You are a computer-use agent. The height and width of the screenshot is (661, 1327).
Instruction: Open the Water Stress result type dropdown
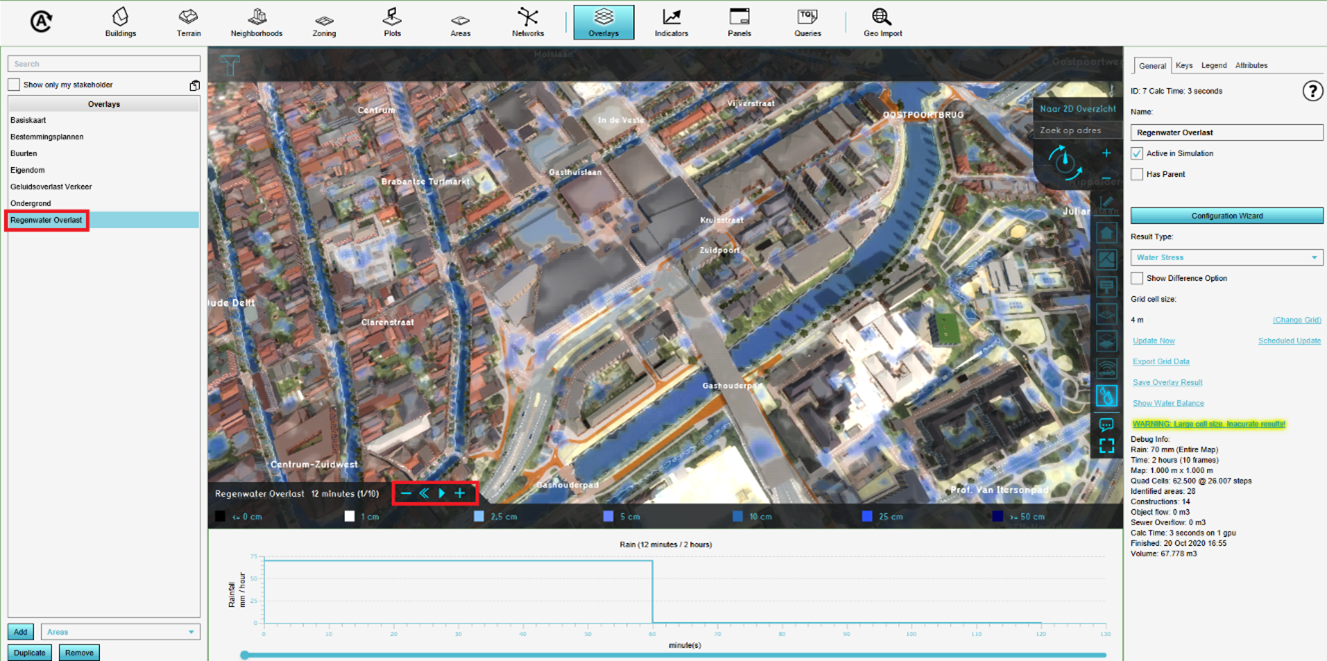(1227, 258)
